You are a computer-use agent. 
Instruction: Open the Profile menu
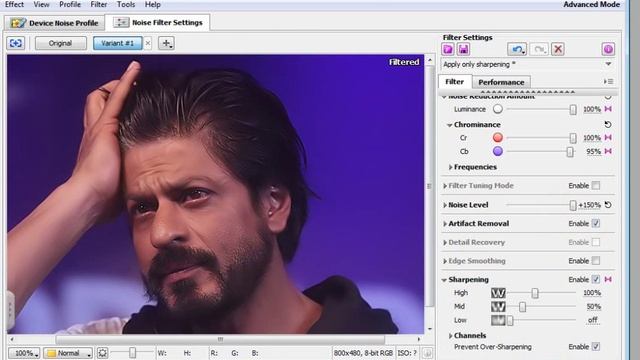pos(70,4)
